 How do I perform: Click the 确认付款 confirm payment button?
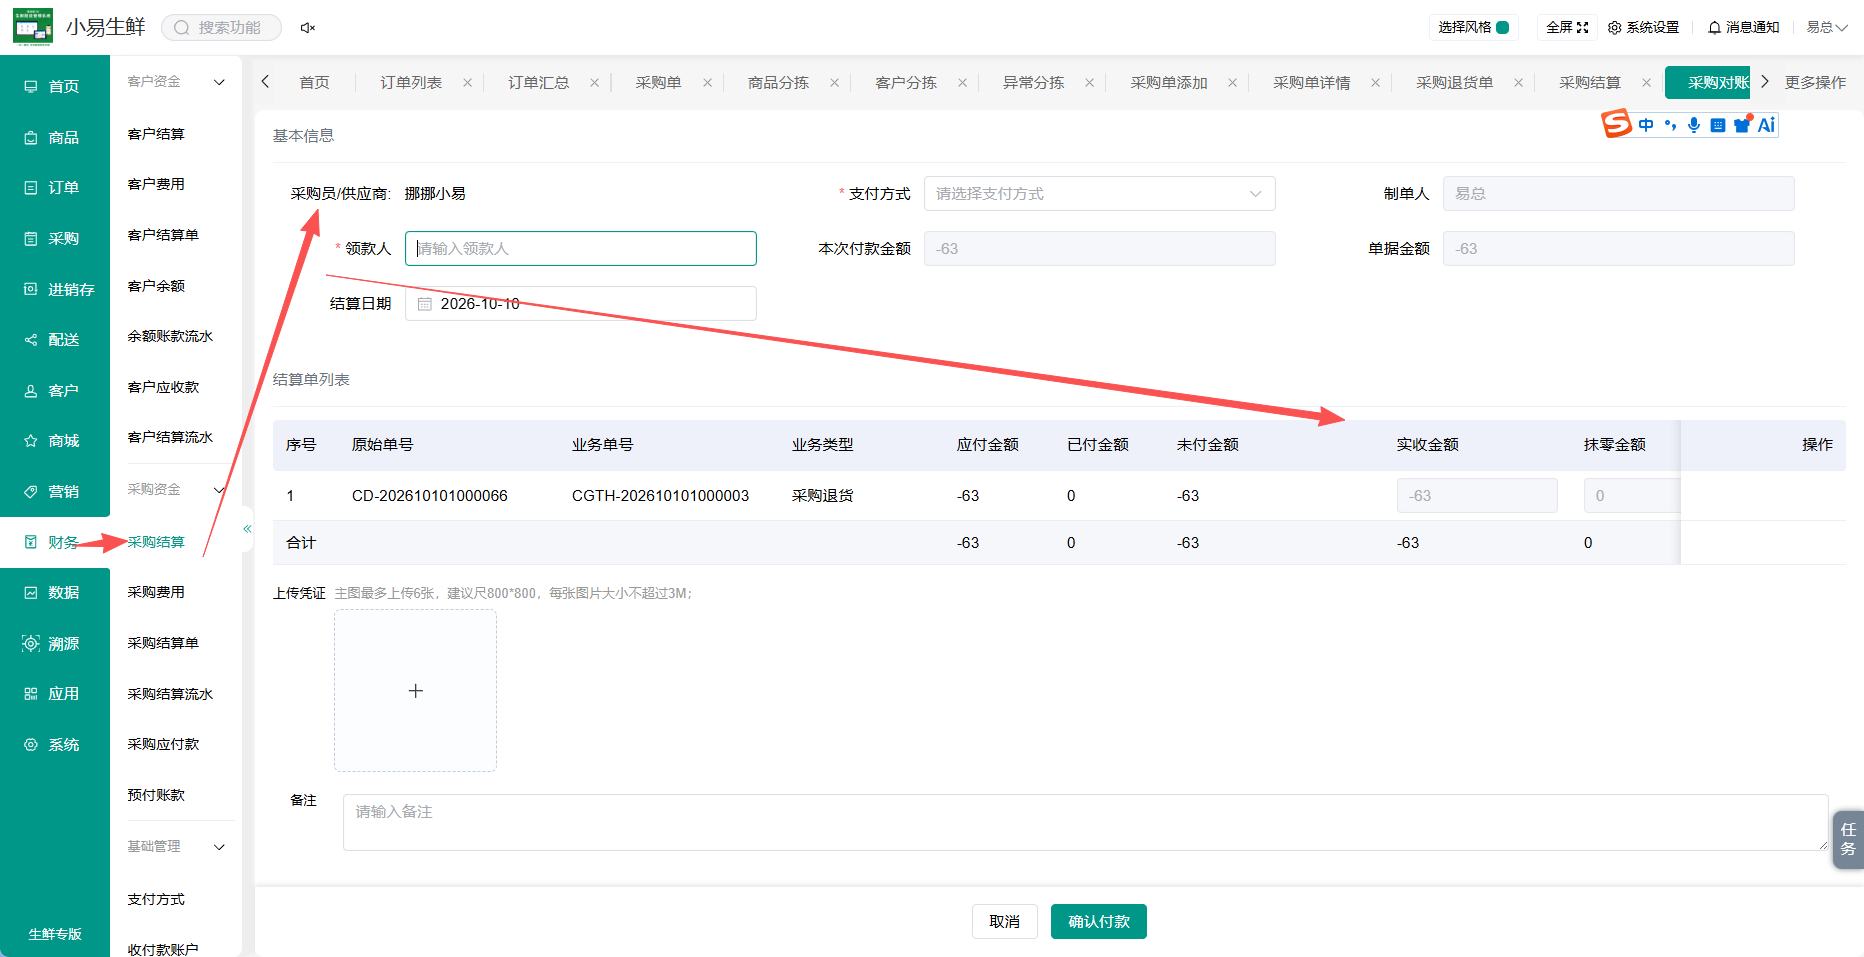(x=1098, y=922)
